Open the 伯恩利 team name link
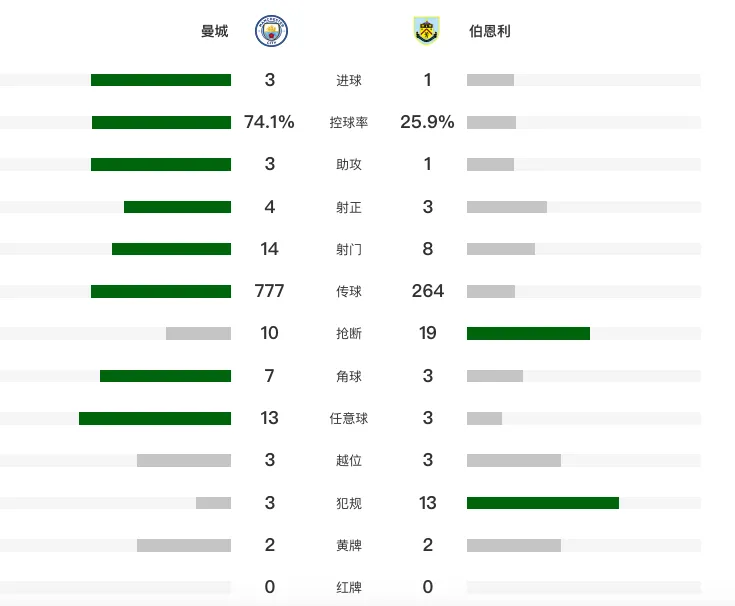Image resolution: width=735 pixels, height=606 pixels. tap(490, 31)
